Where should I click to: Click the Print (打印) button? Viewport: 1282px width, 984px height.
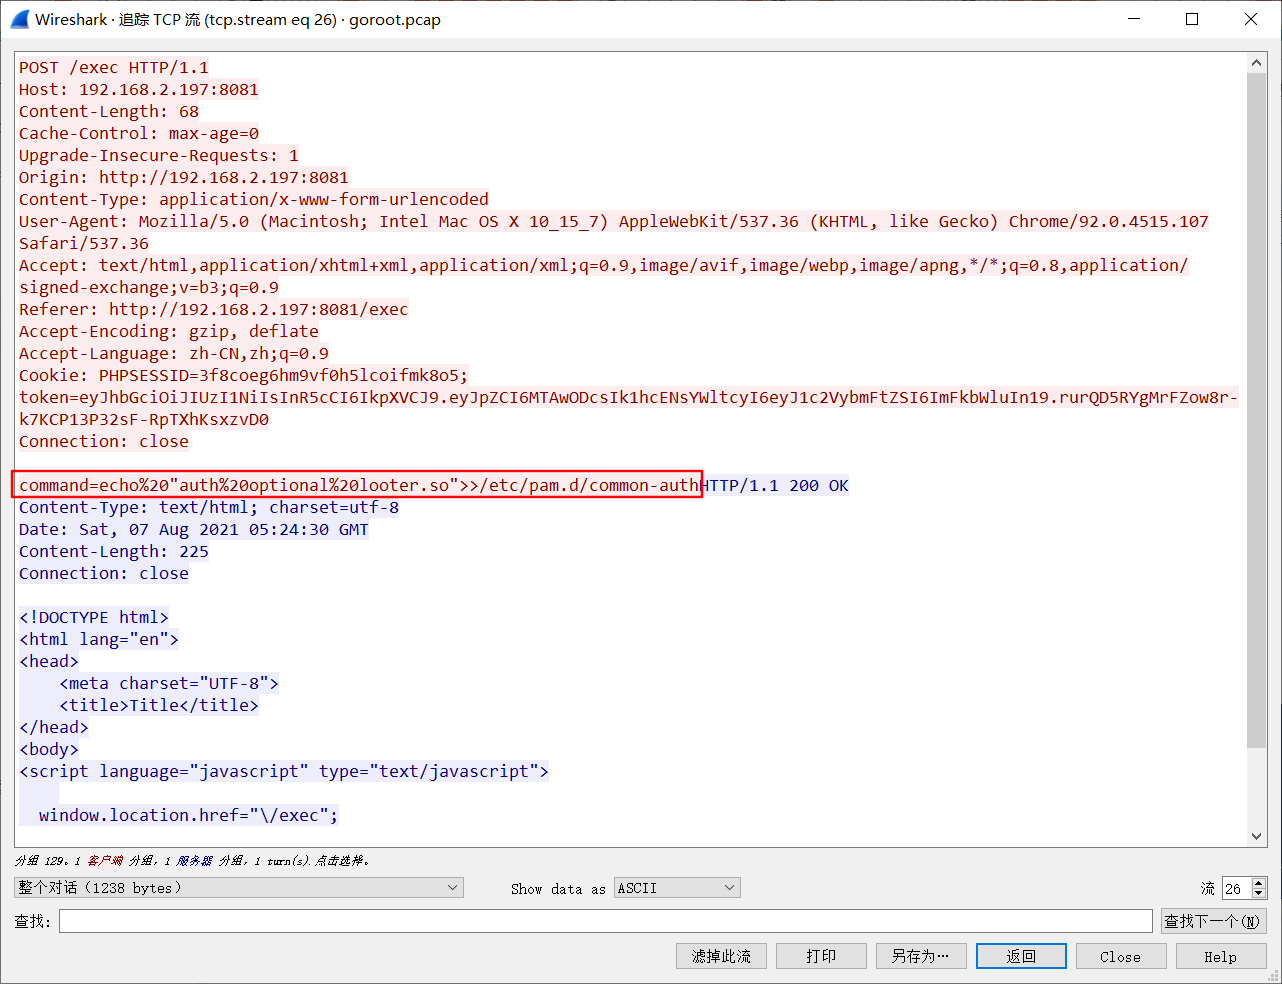(x=821, y=957)
